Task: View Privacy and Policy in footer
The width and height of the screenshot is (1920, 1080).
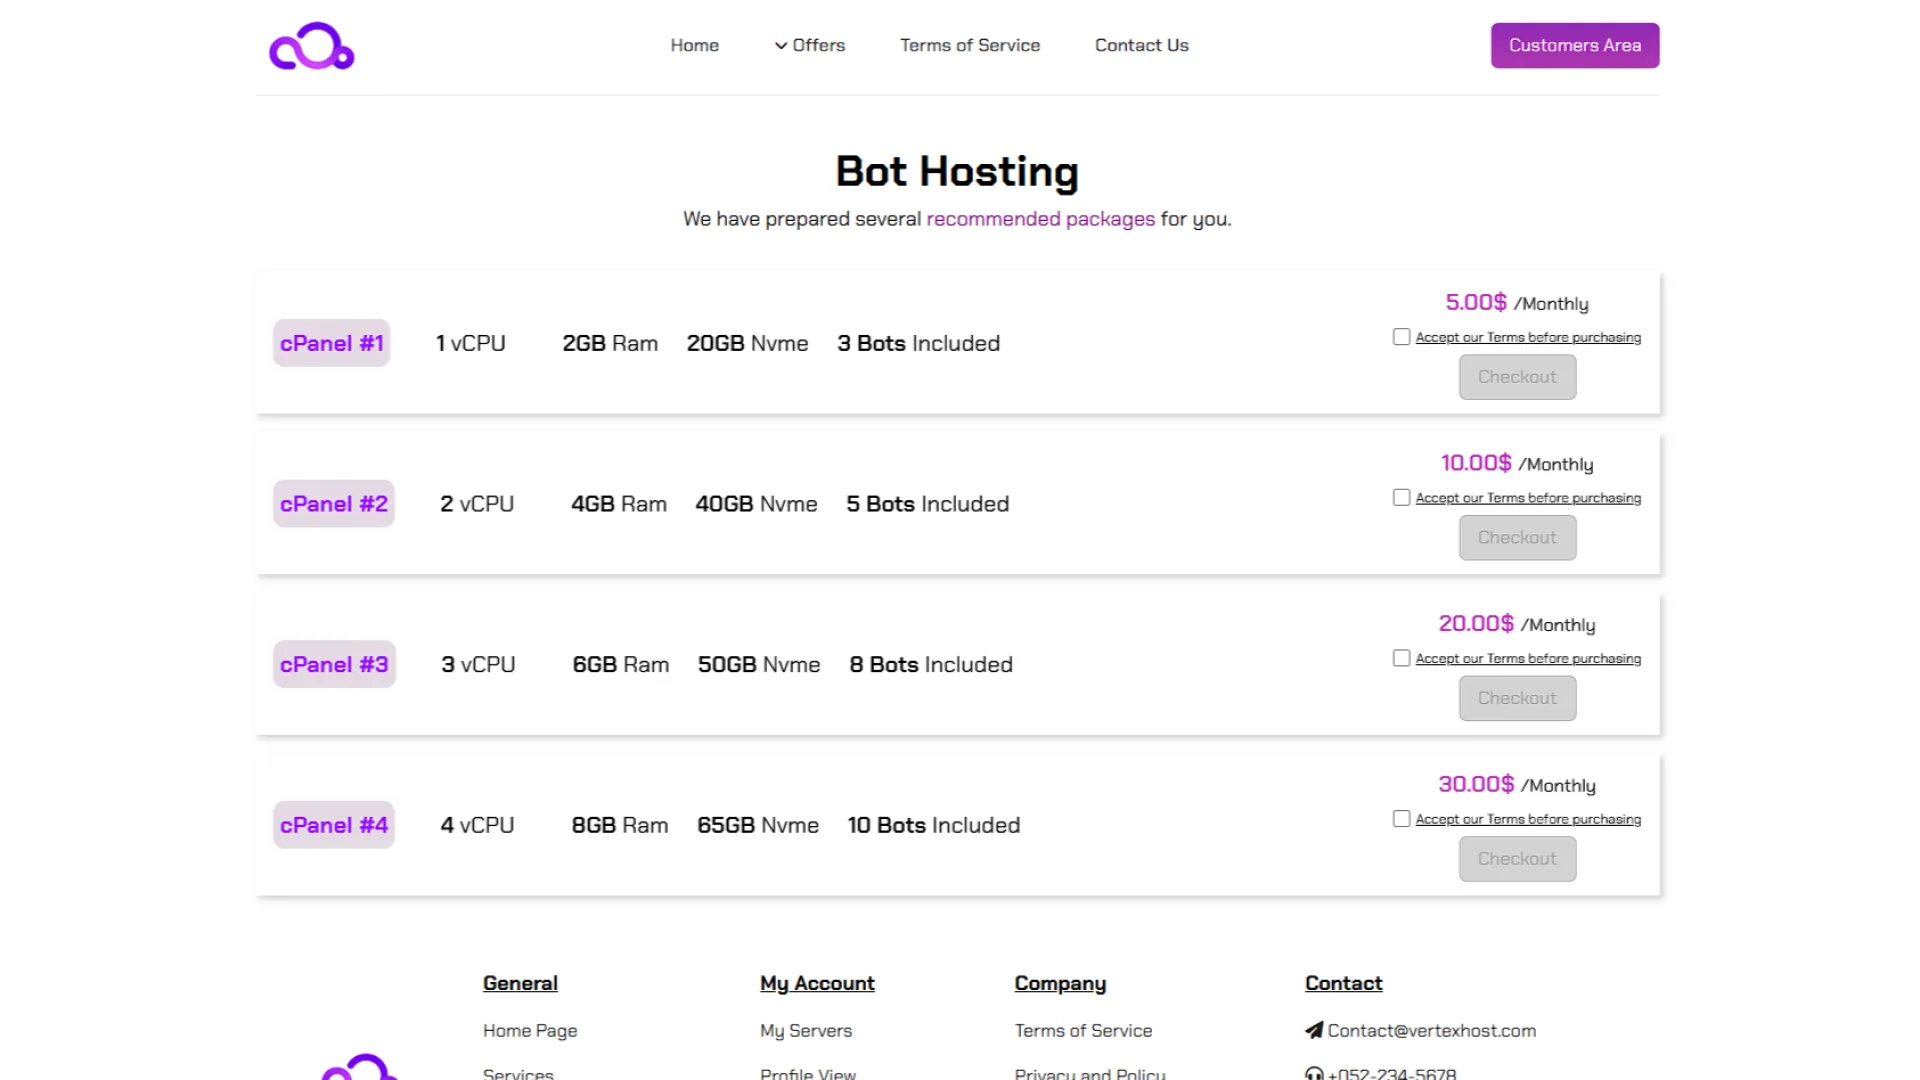Action: [x=1089, y=1074]
